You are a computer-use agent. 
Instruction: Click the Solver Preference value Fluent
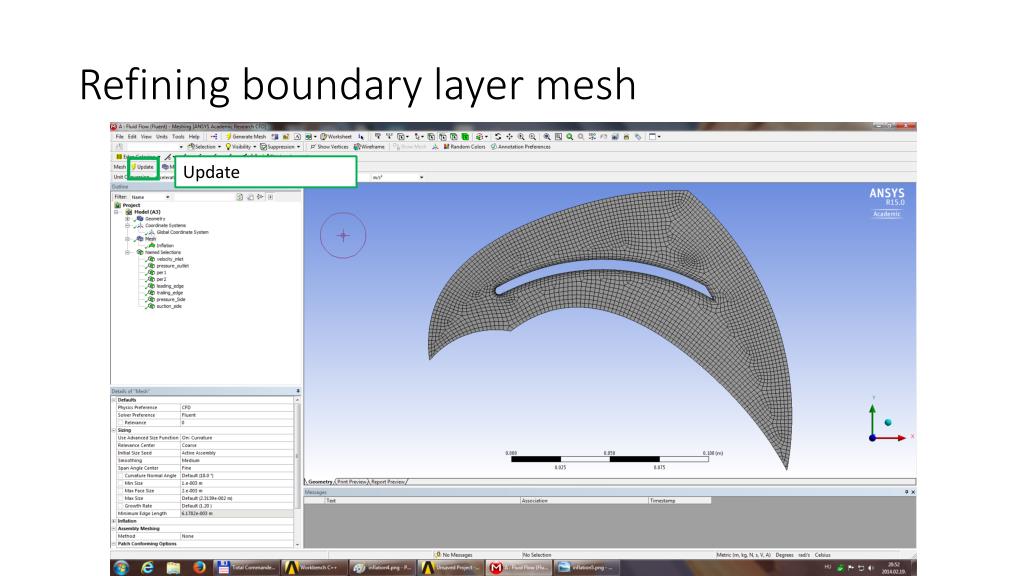pyautogui.click(x=236, y=415)
